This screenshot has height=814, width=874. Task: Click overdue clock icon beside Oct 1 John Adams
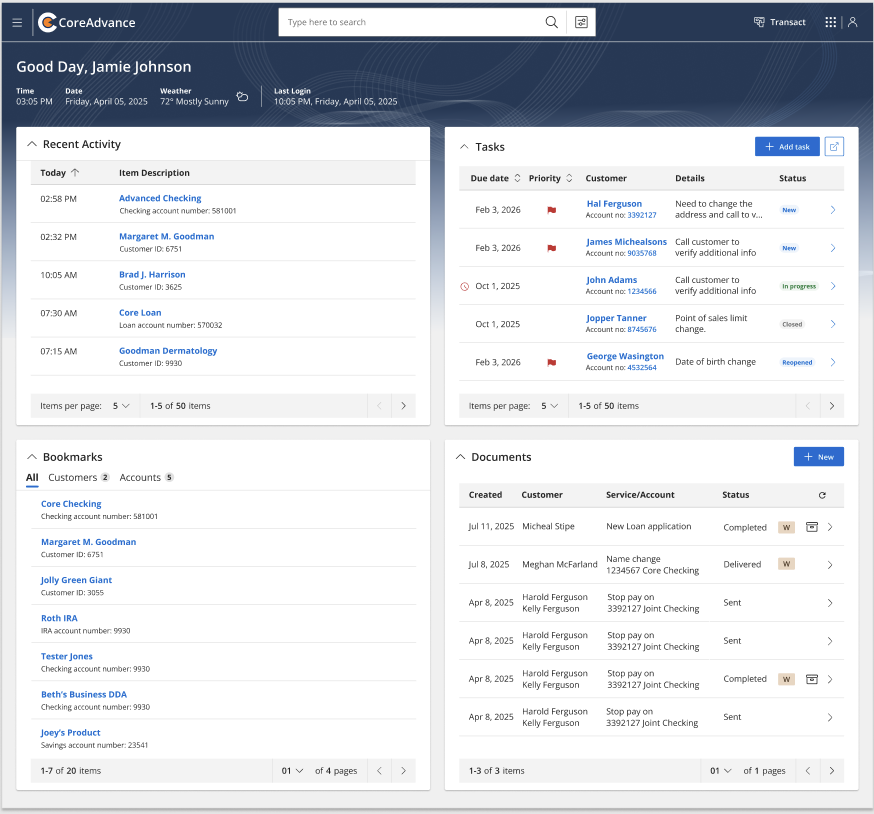464,287
